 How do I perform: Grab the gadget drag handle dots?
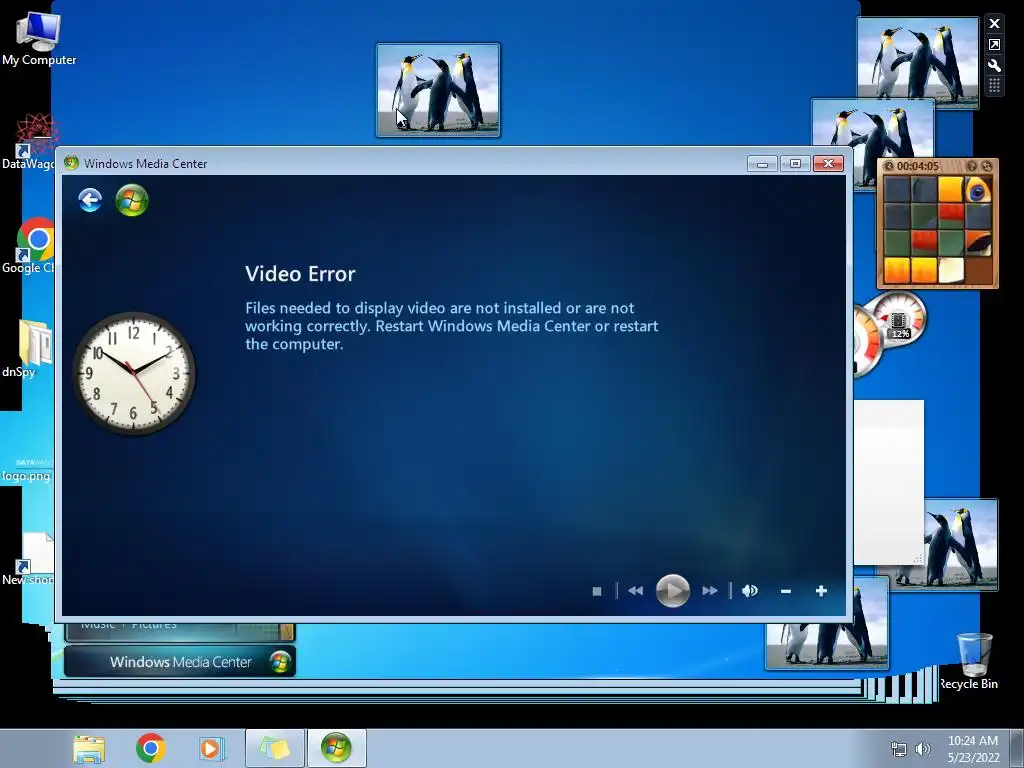tap(995, 86)
